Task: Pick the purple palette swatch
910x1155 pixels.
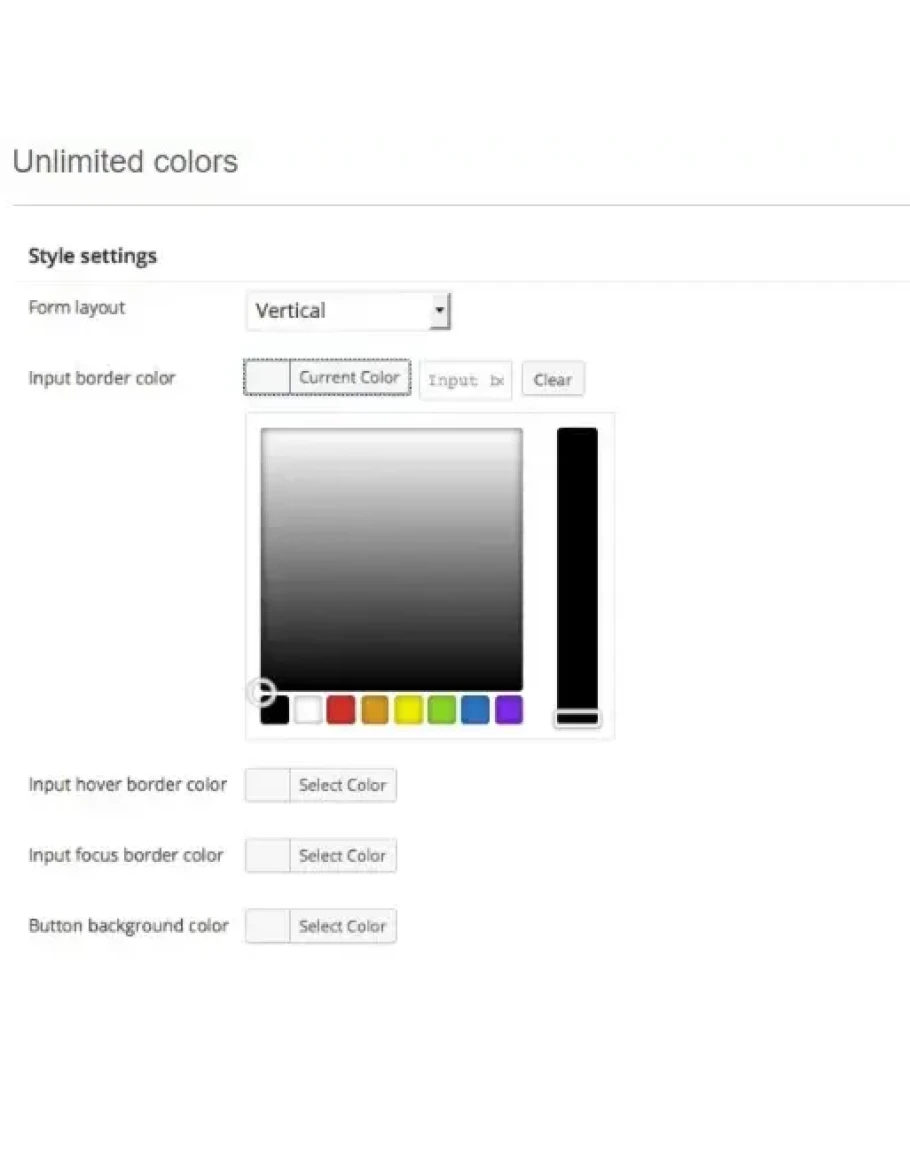Action: click(x=509, y=710)
